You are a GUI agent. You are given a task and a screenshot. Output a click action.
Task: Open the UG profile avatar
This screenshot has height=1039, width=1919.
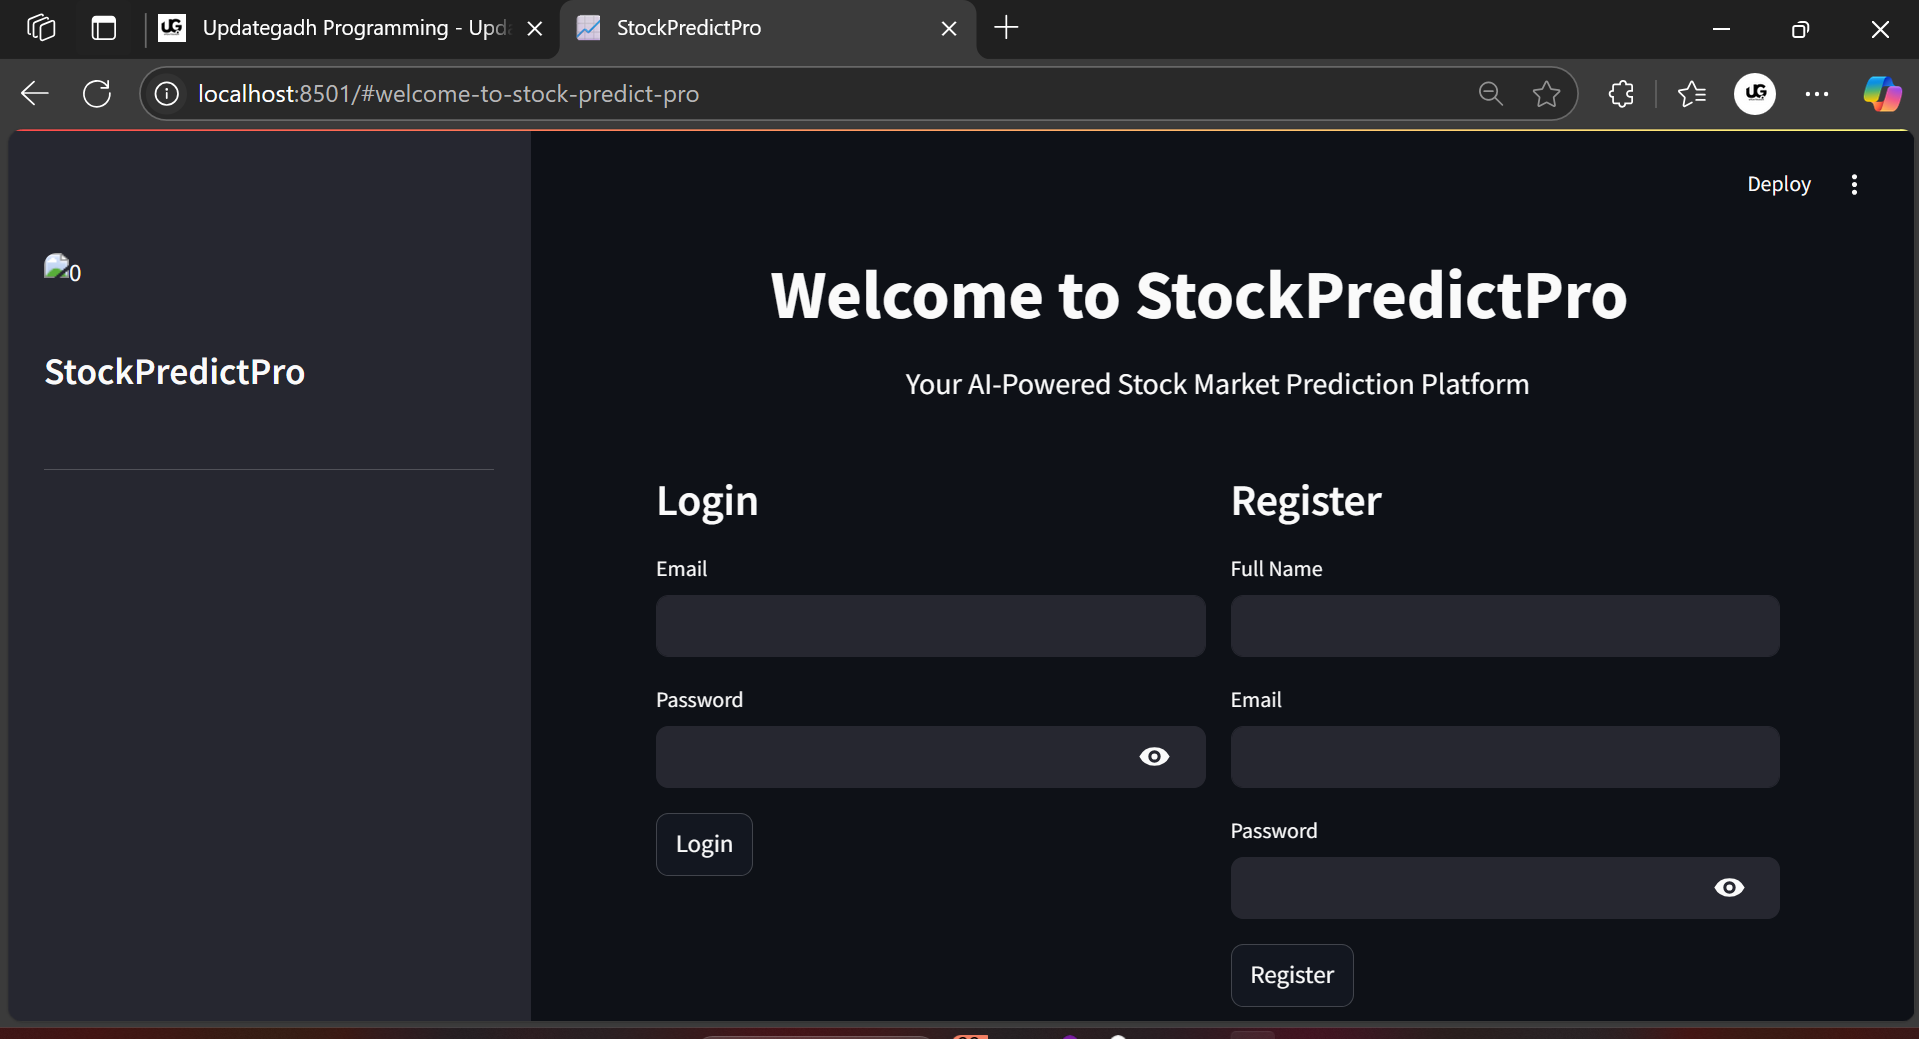[1755, 94]
